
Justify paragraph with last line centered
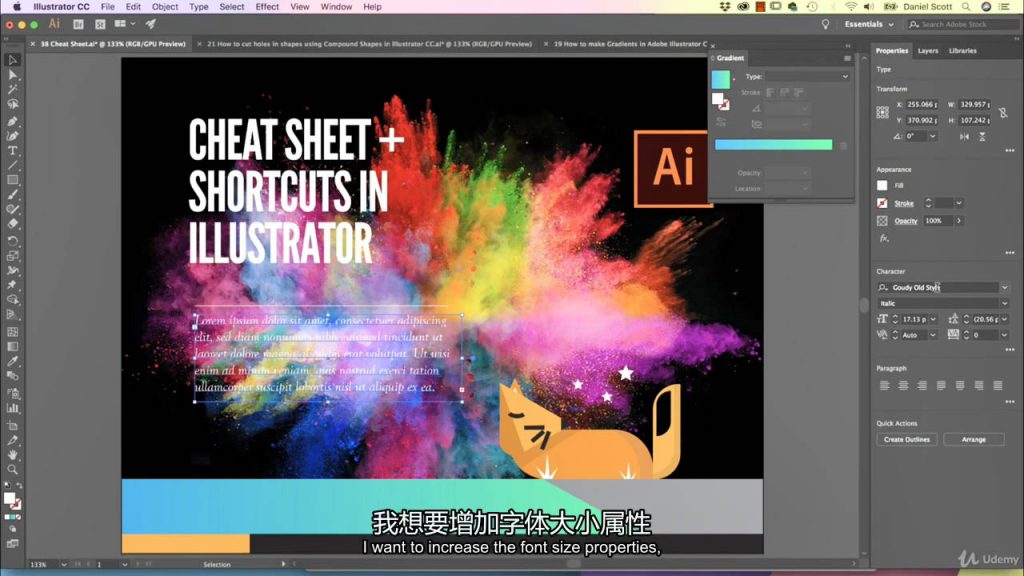pos(960,385)
